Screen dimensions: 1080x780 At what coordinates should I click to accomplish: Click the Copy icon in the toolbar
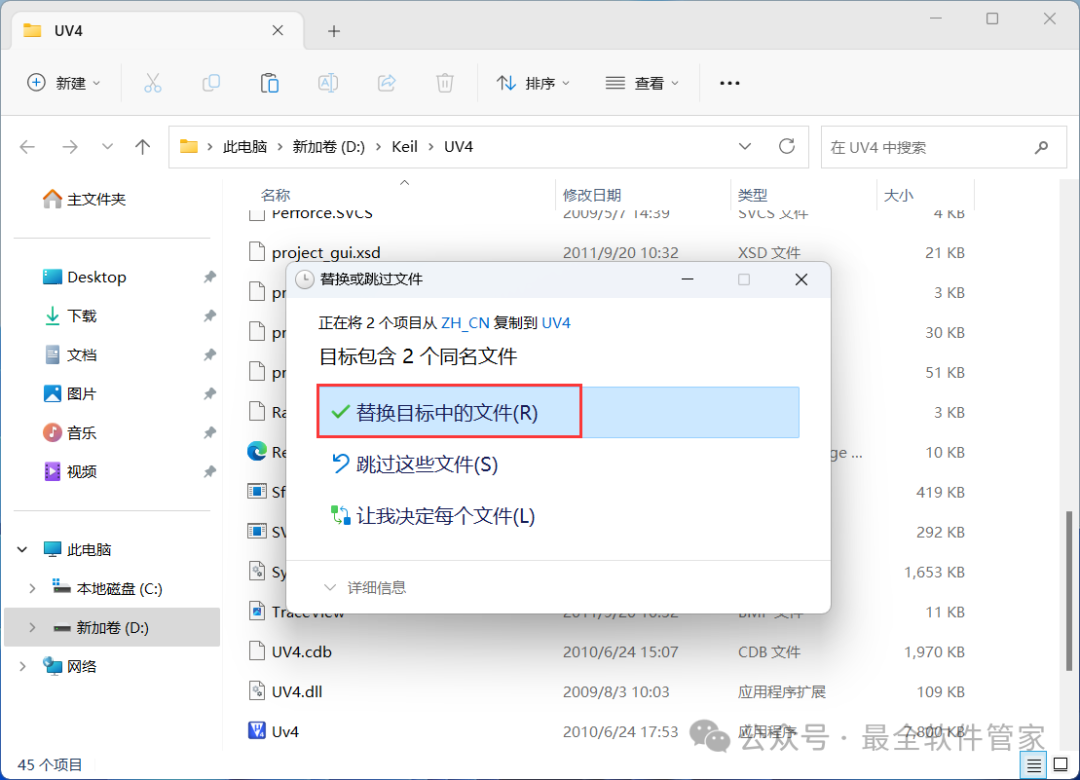[x=211, y=83]
